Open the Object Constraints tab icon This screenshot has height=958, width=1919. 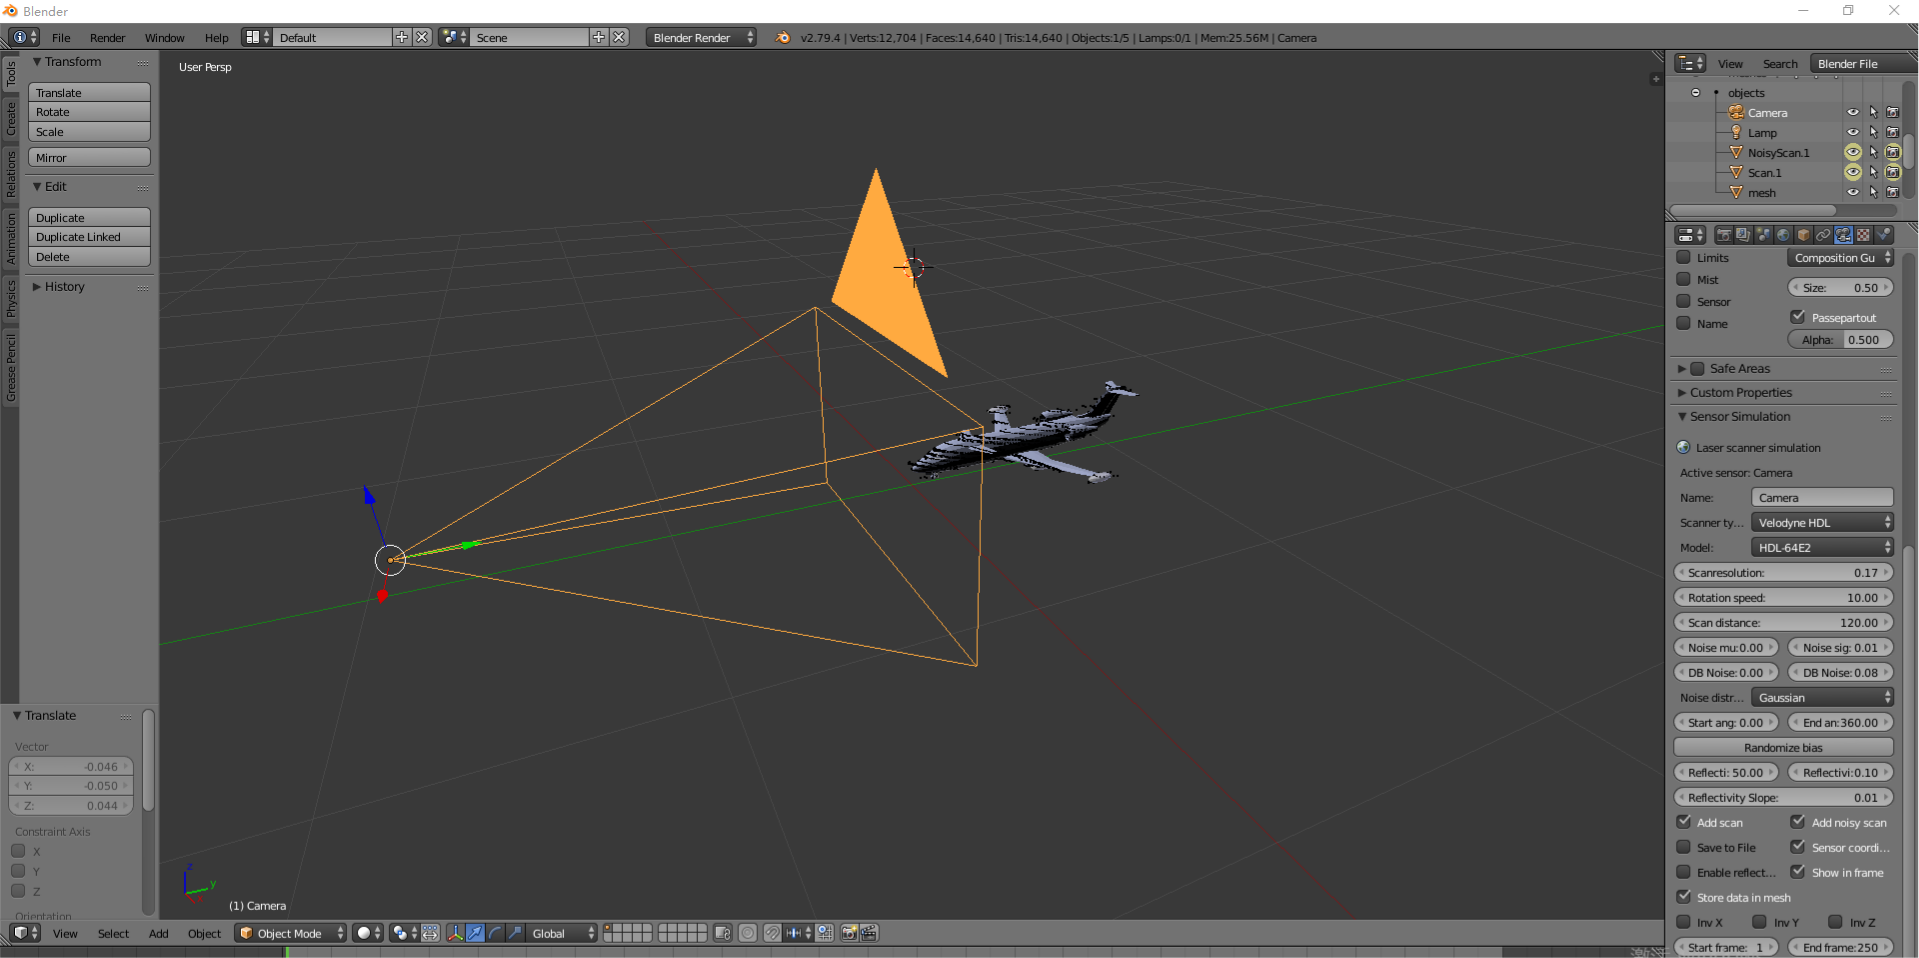pos(1823,235)
